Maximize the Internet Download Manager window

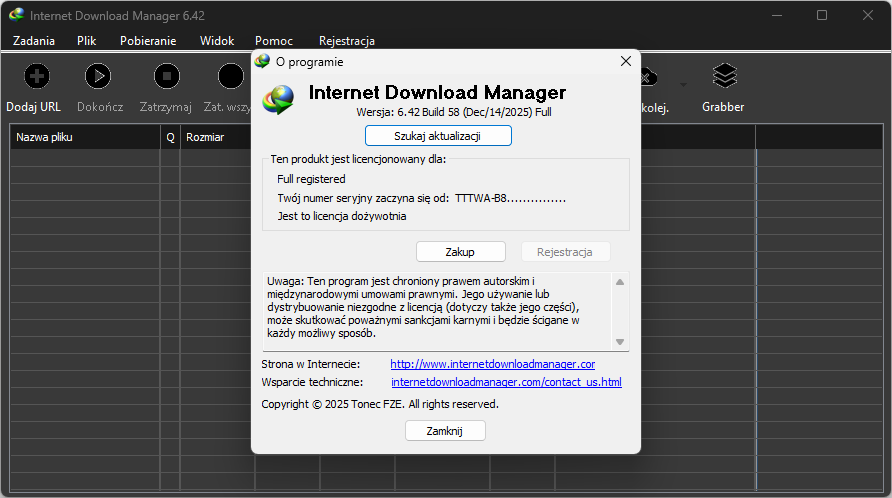(x=822, y=15)
